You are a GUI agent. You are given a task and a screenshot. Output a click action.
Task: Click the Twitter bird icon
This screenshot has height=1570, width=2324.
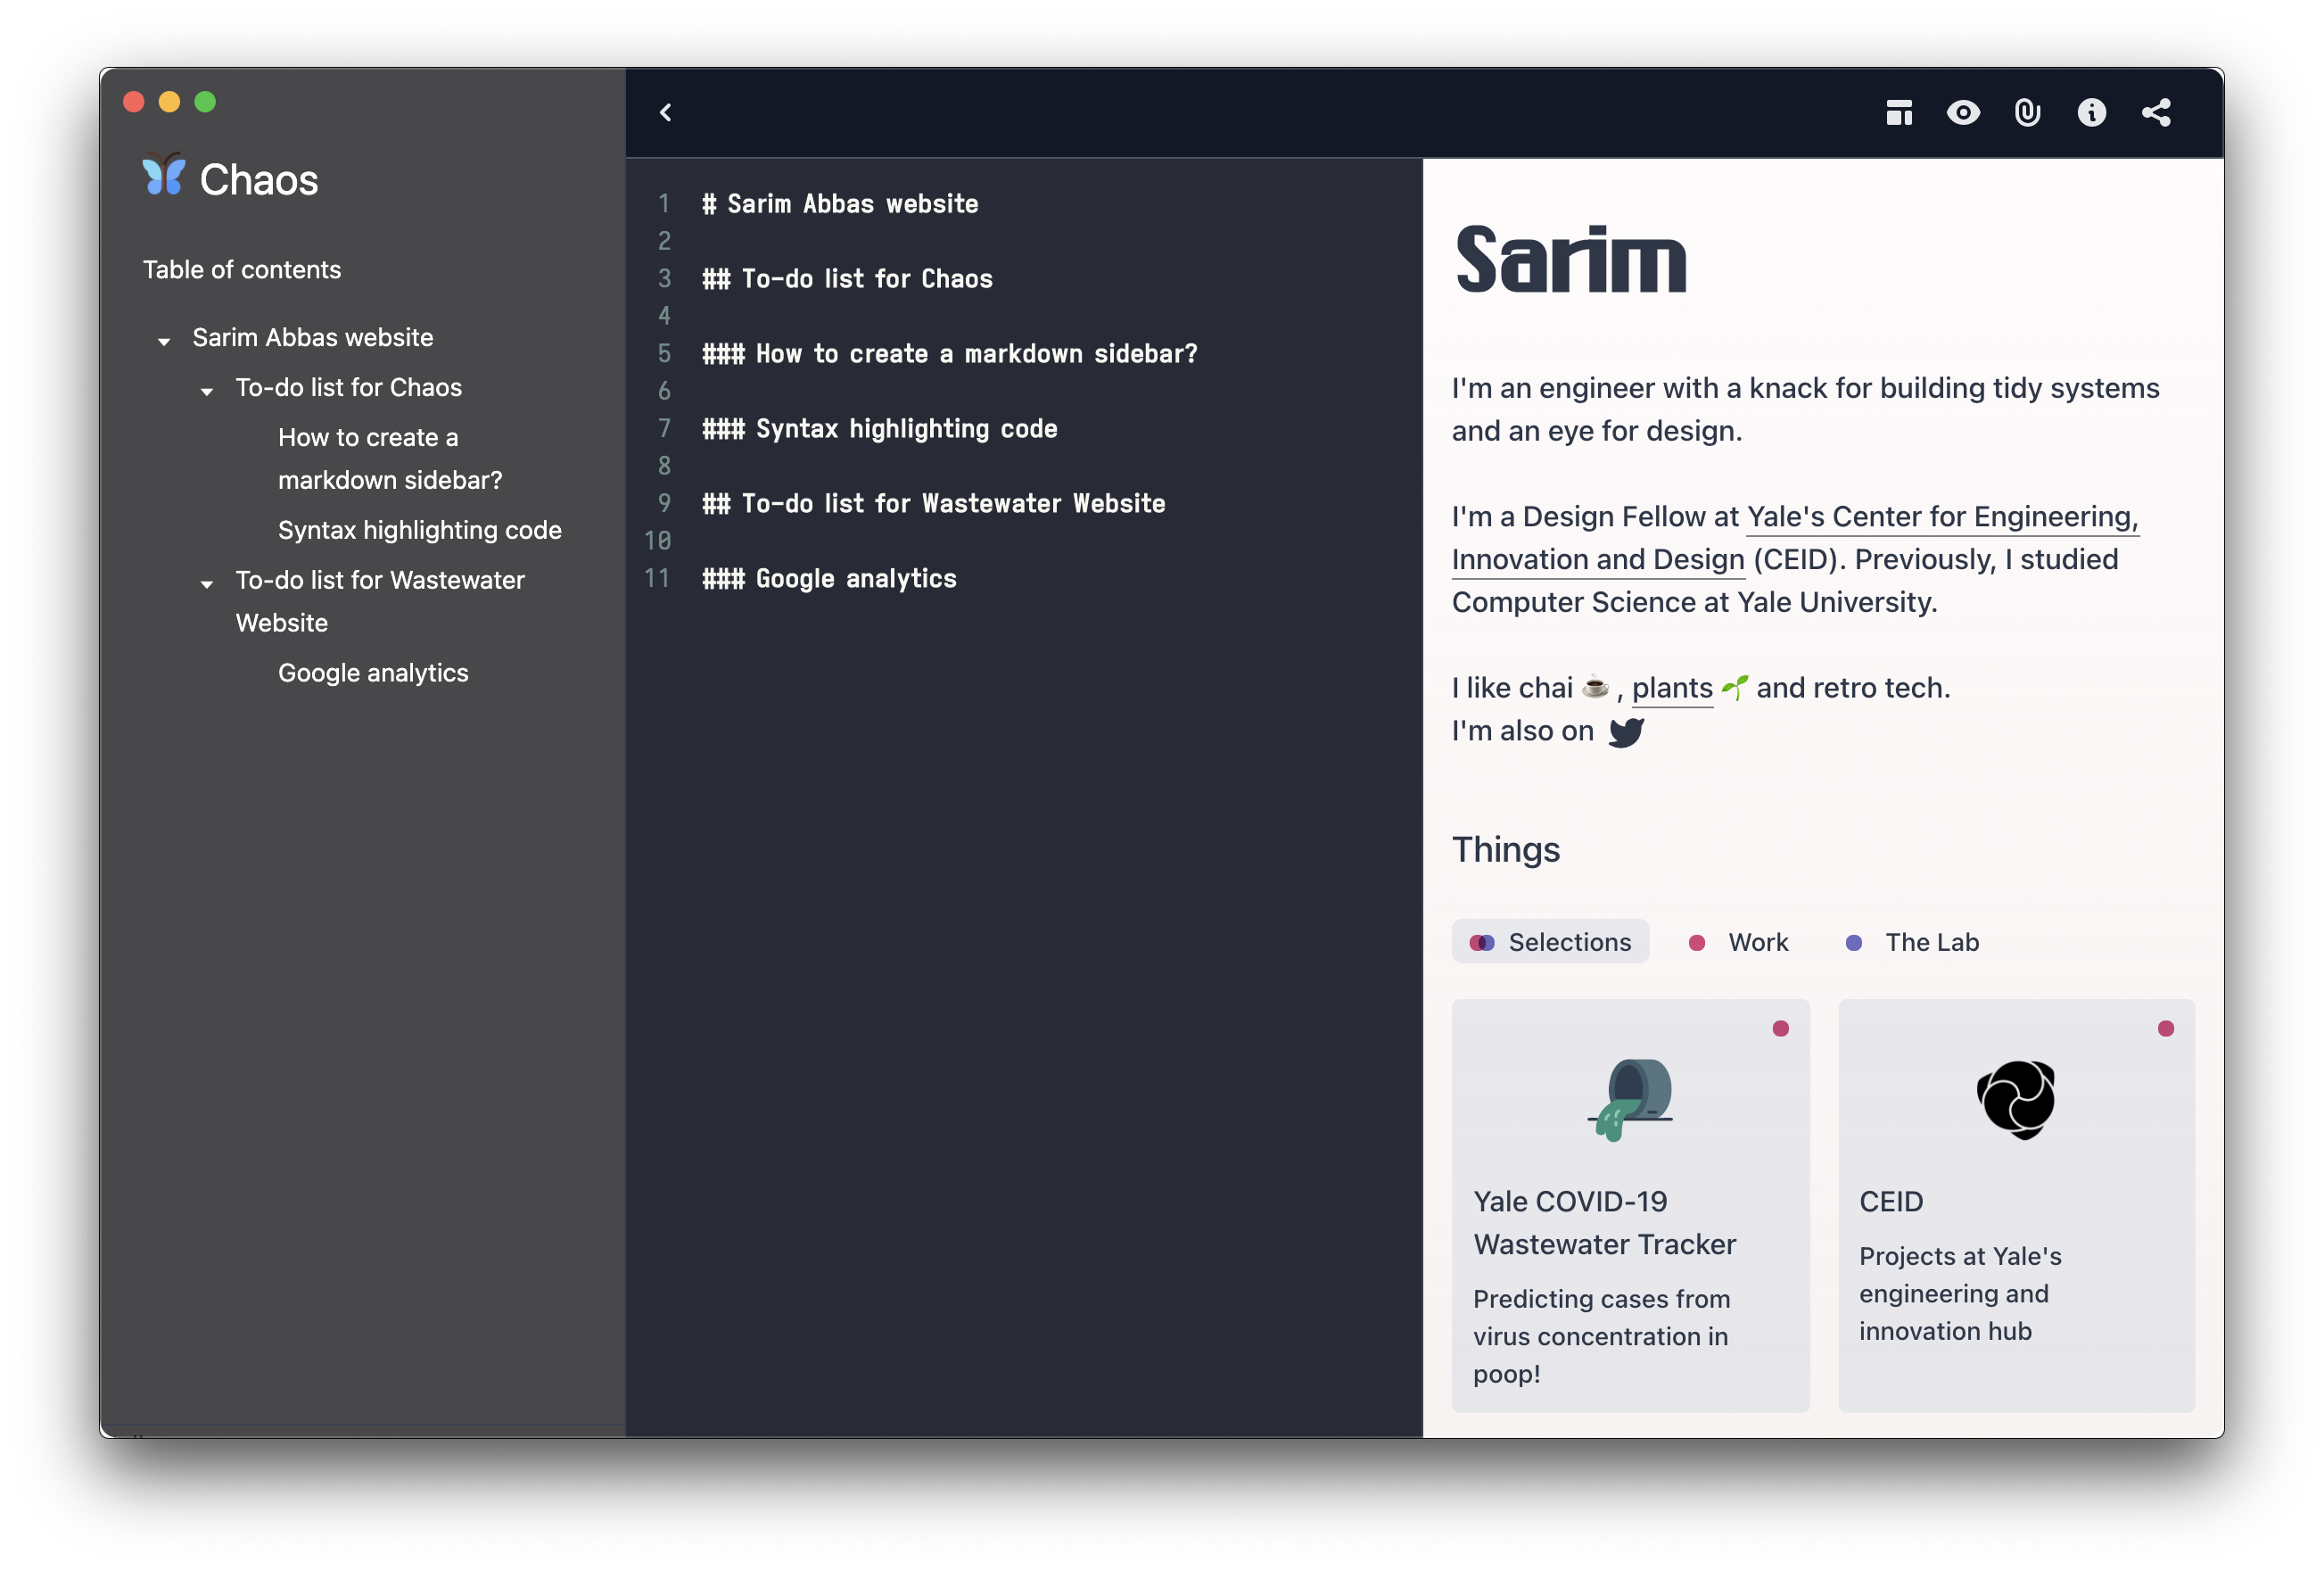[x=1626, y=732]
